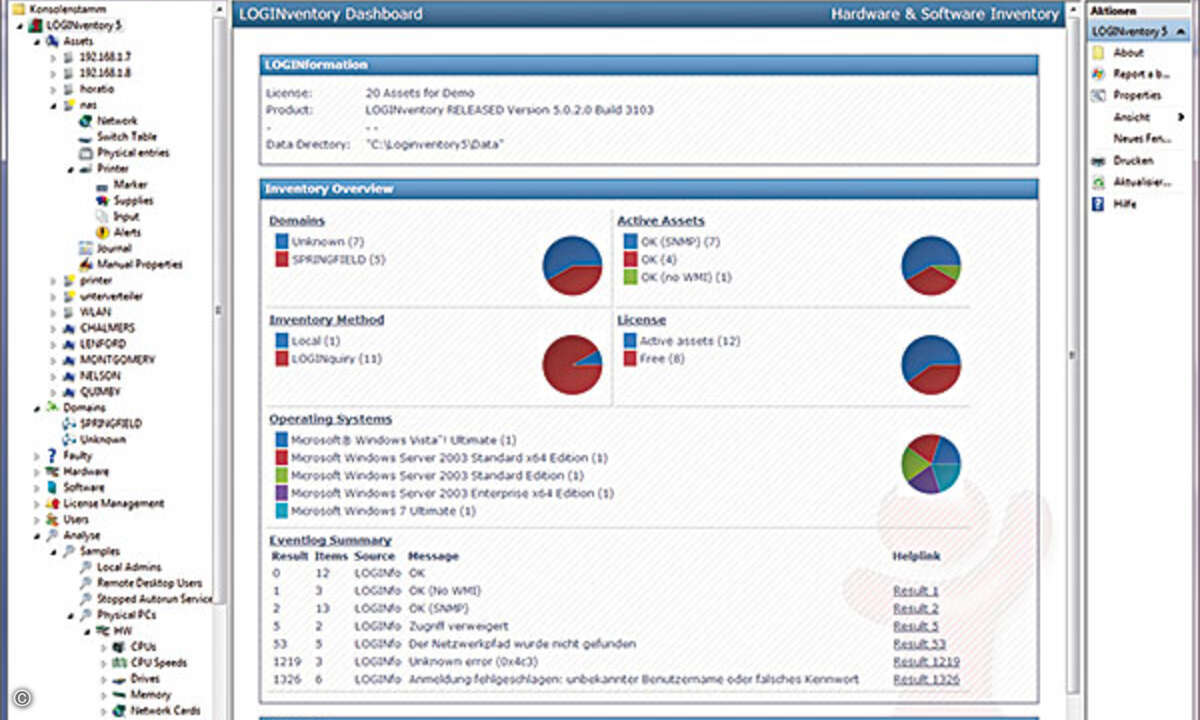
Task: Open the Switch Table icon
Action: [x=86, y=137]
